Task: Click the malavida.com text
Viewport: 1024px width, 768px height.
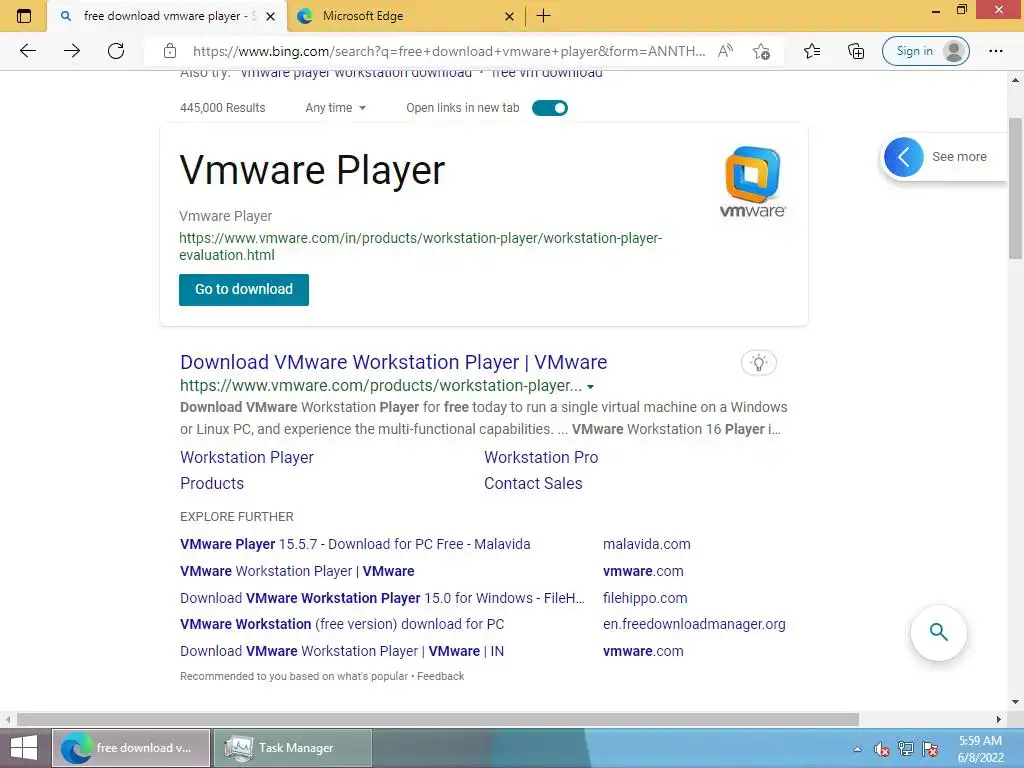Action: [647, 544]
